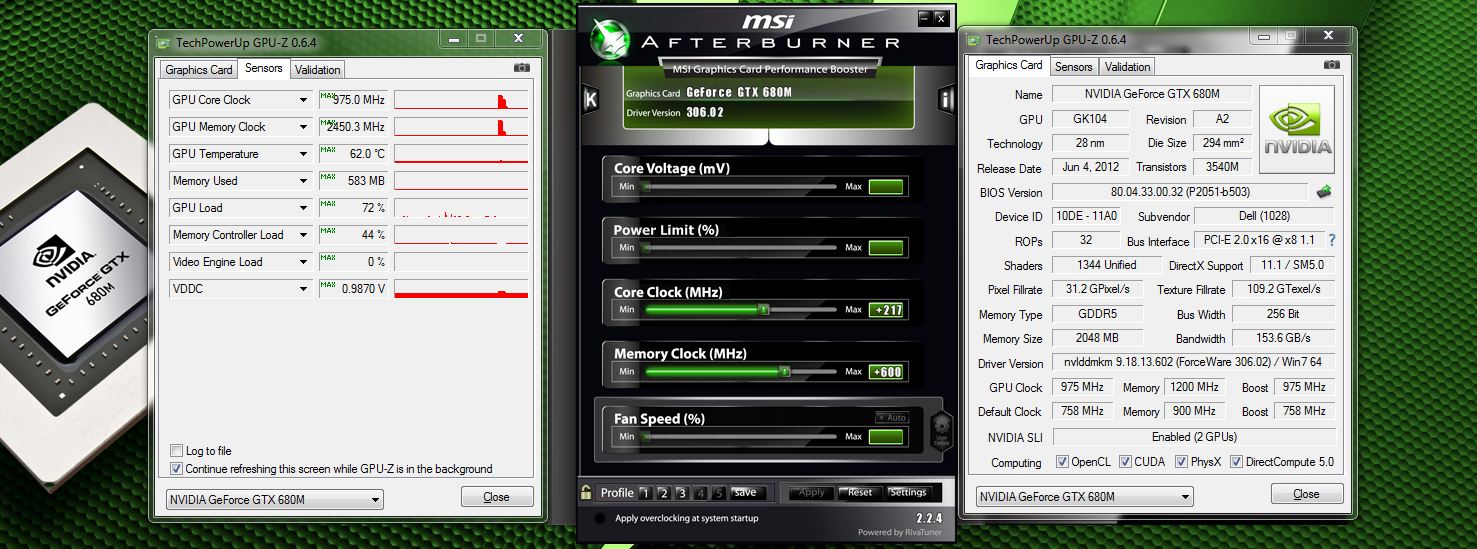Click the Fan Speed slider track
Screen dimensions: 1477x549
[740, 437]
